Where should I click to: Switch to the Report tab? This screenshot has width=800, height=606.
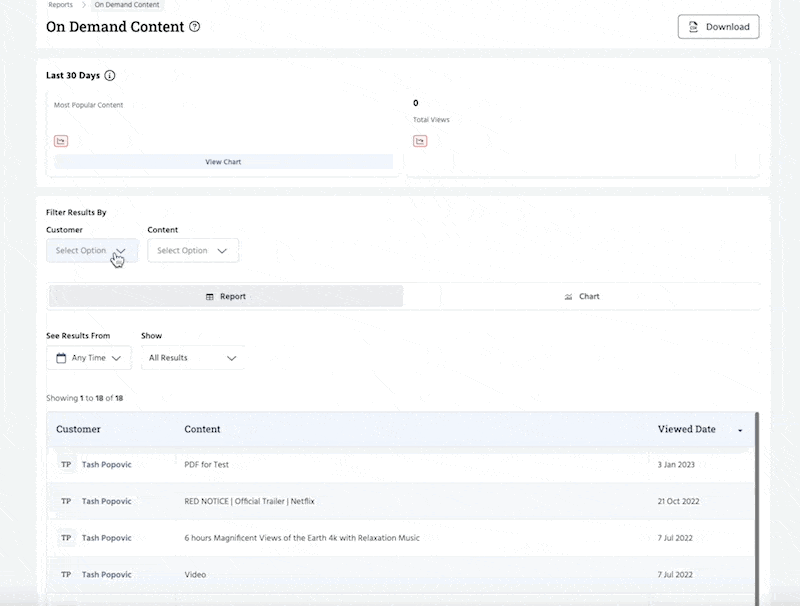click(x=226, y=297)
